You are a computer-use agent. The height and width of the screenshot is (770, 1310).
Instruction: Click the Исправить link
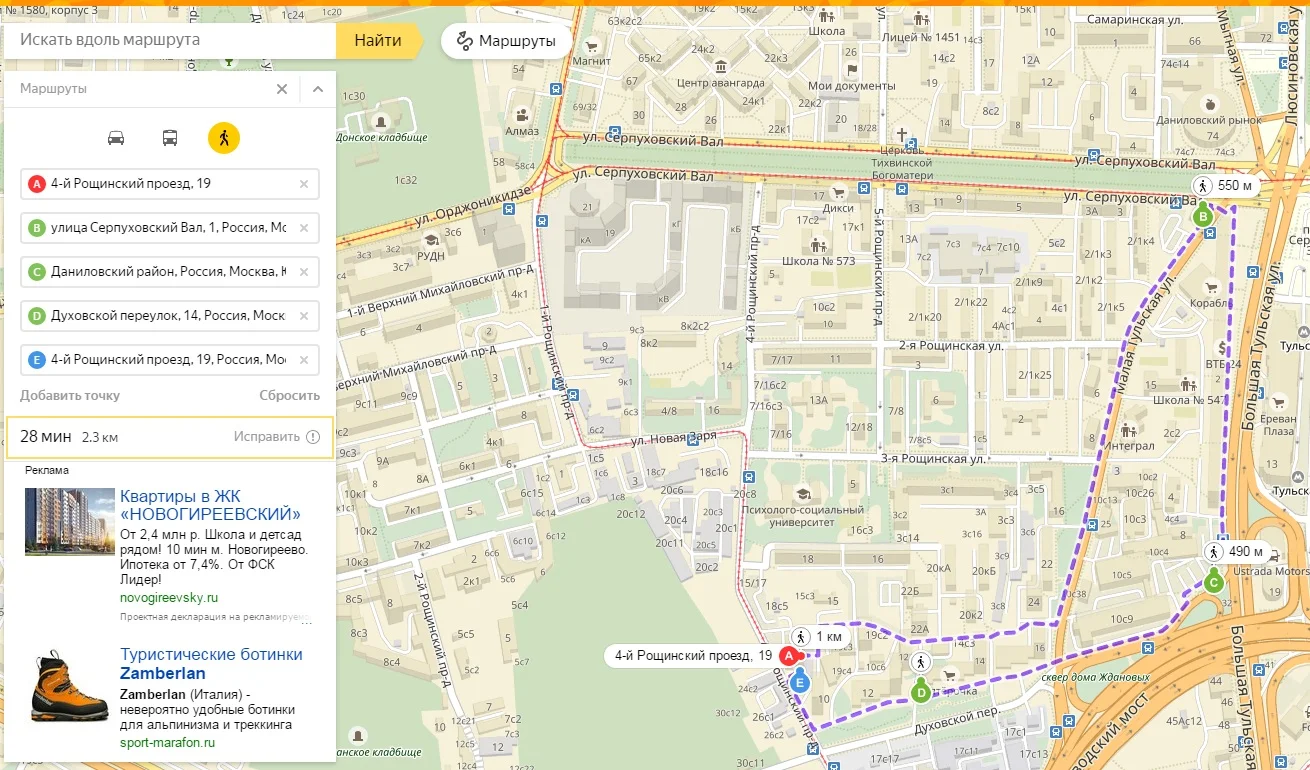coord(267,437)
